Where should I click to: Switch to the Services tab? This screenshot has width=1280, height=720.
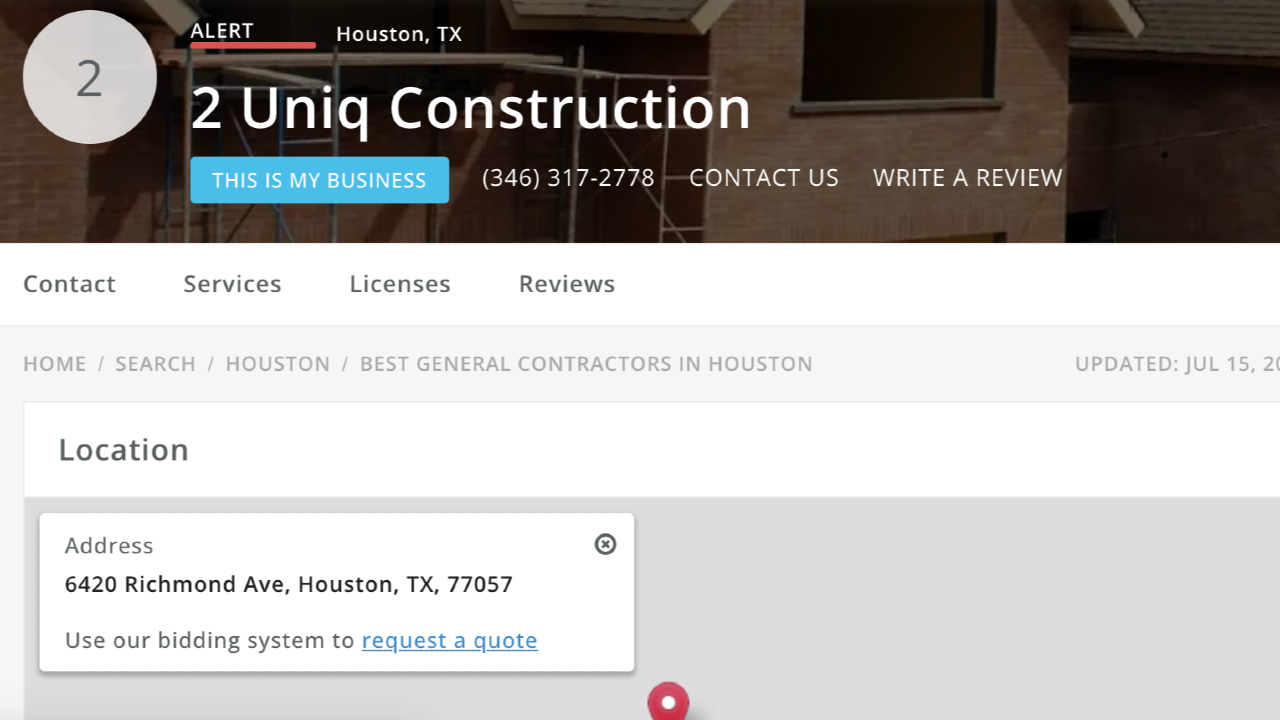[x=233, y=284]
